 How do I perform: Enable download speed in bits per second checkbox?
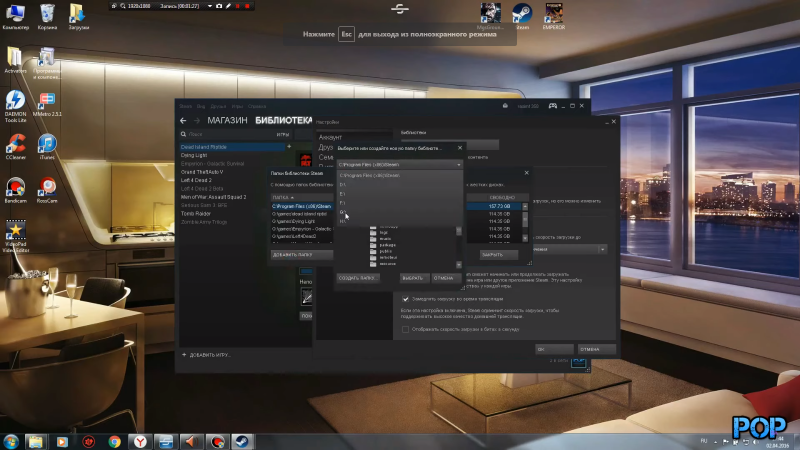pos(406,330)
